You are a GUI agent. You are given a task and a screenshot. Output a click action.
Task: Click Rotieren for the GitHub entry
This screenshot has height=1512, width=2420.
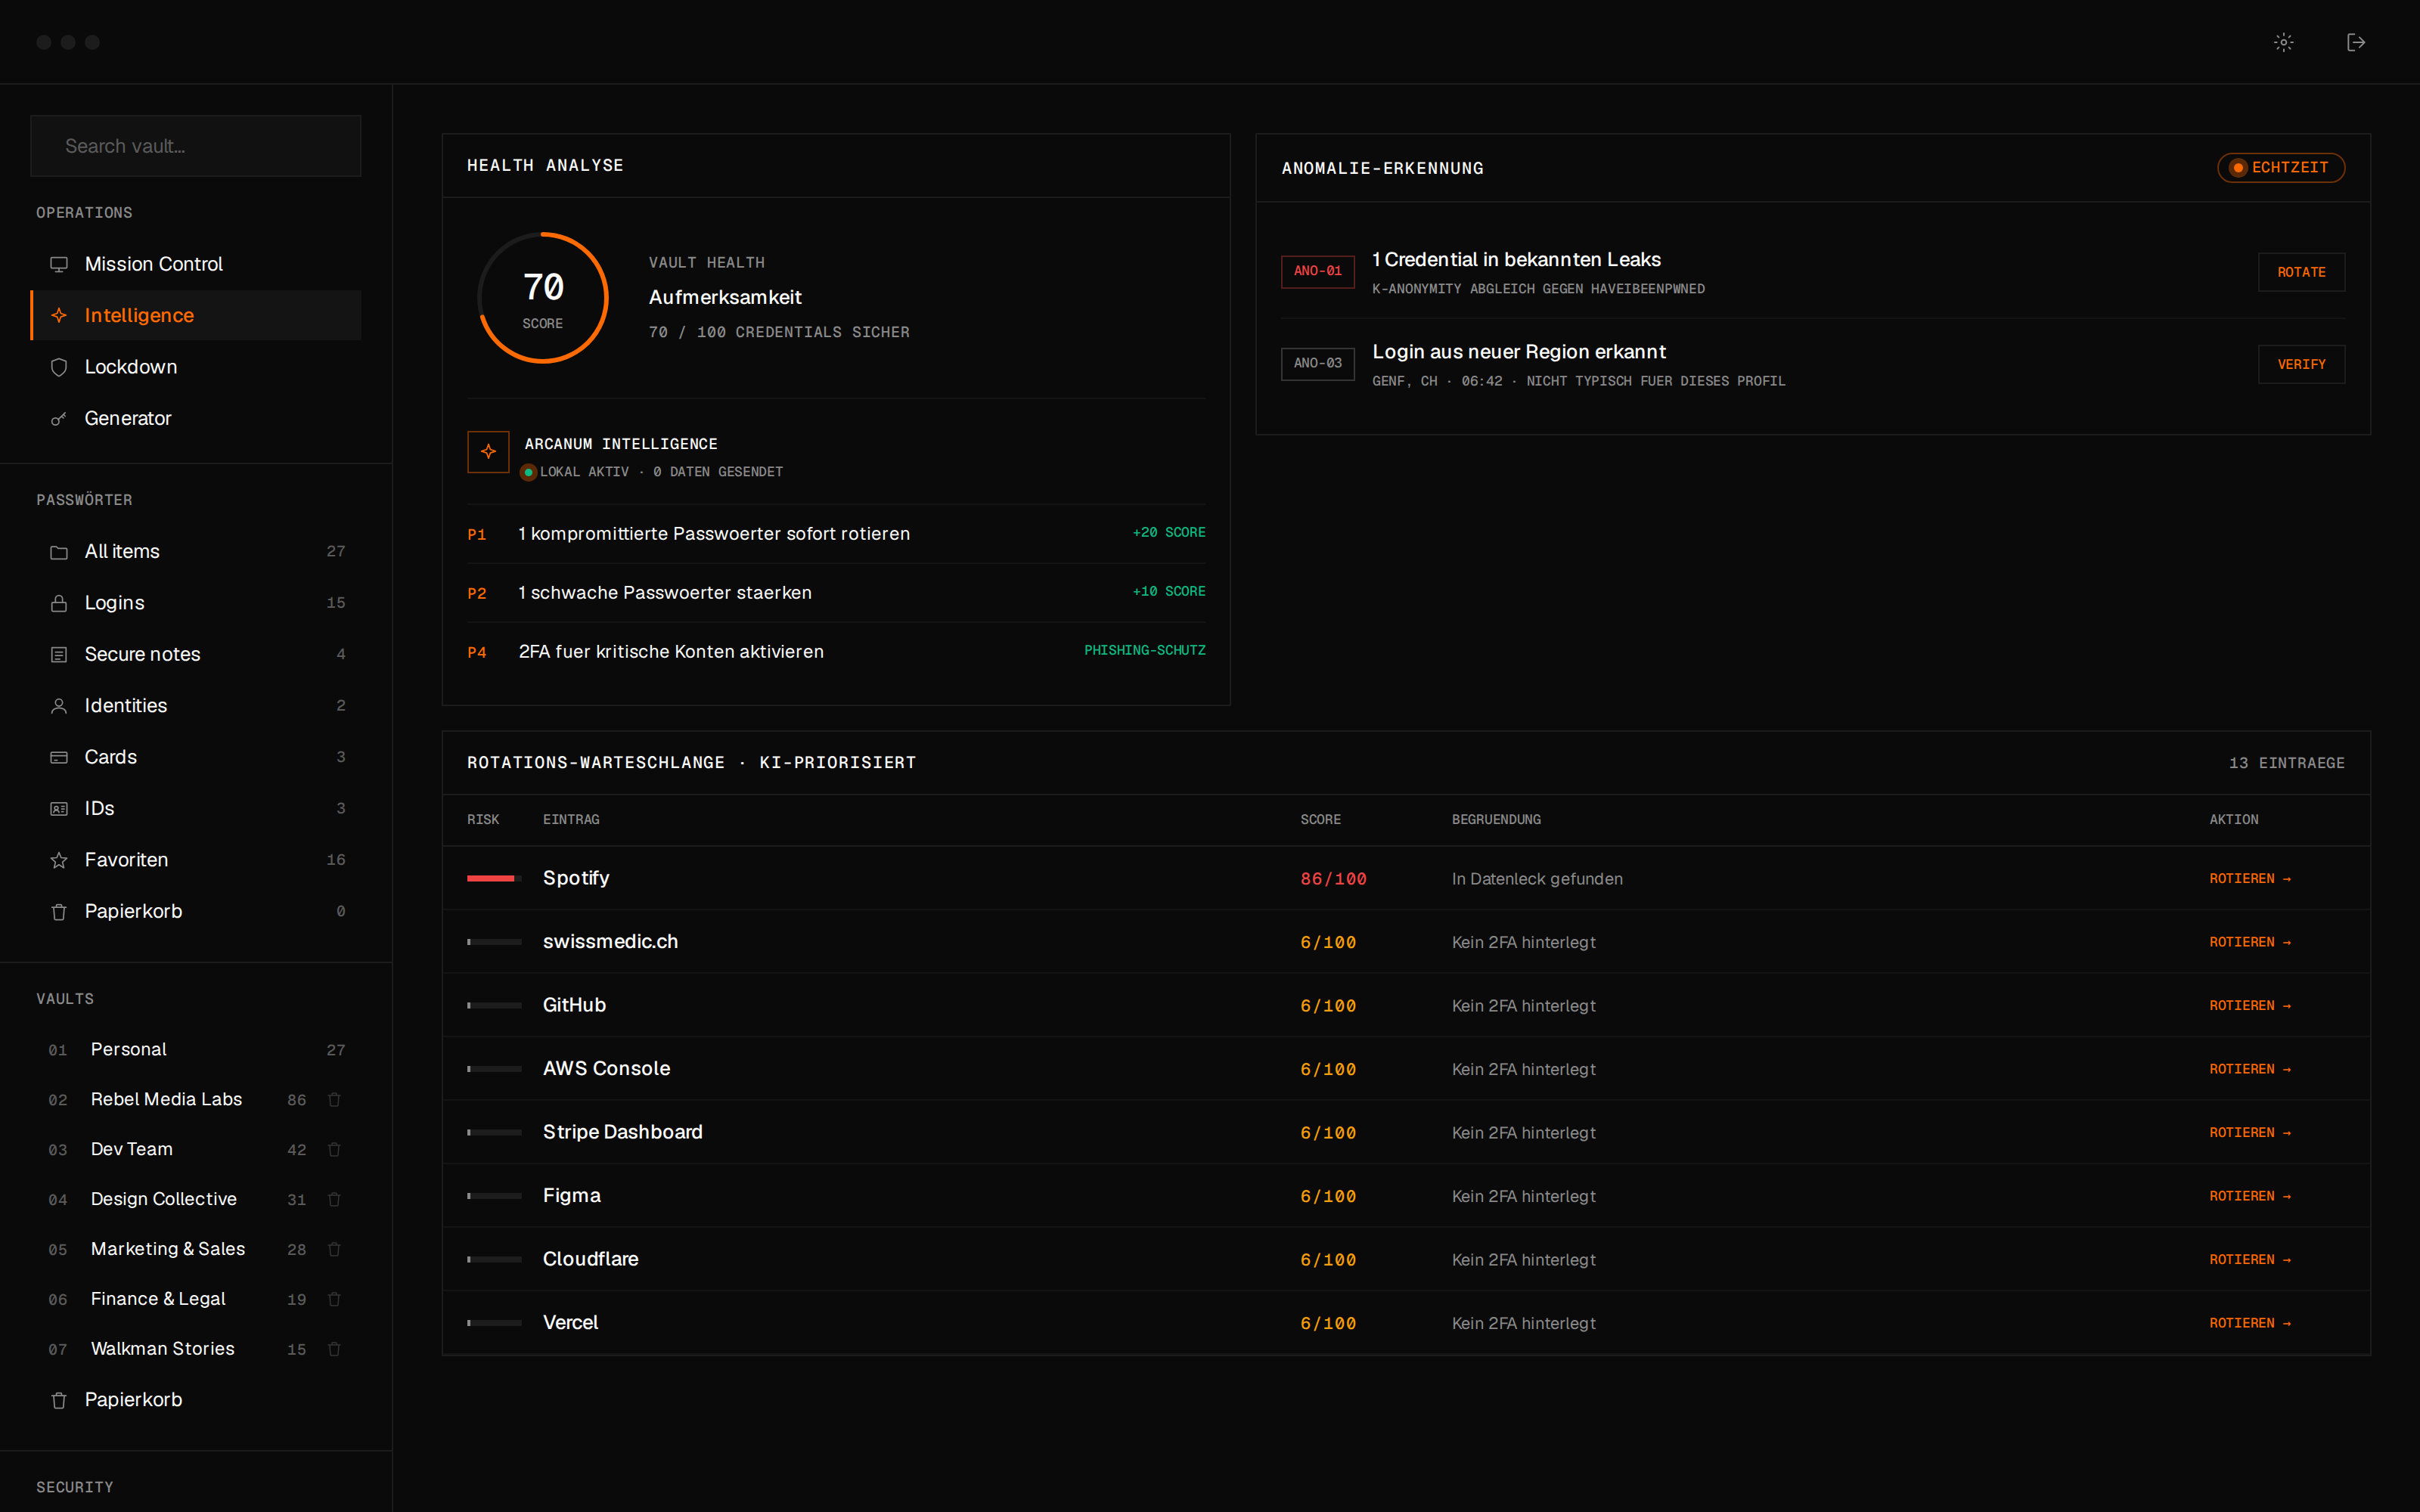(2250, 1005)
